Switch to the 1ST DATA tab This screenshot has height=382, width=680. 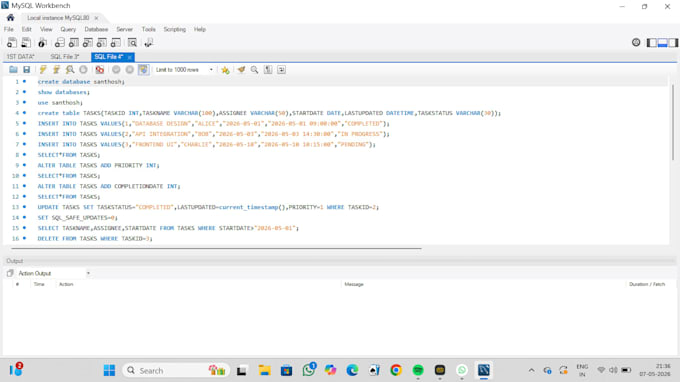(x=20, y=57)
